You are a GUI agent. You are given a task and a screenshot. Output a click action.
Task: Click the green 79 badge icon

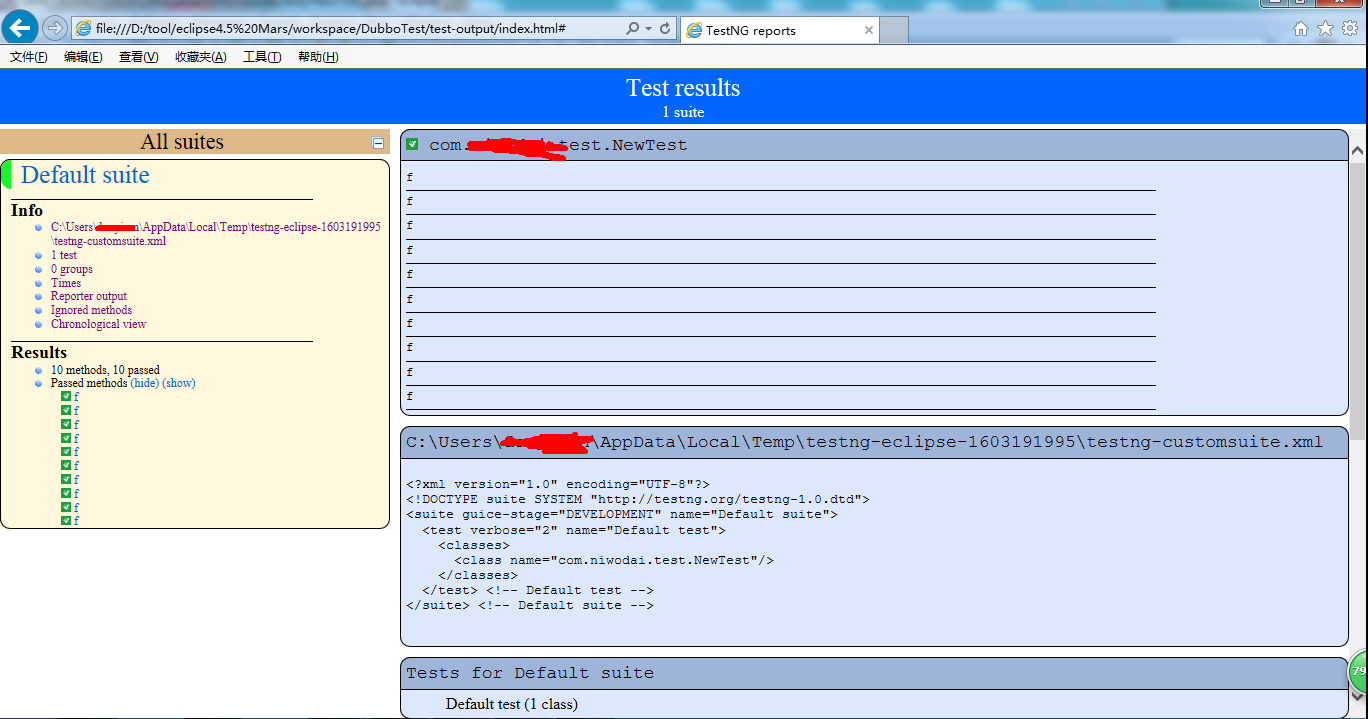click(x=1358, y=672)
